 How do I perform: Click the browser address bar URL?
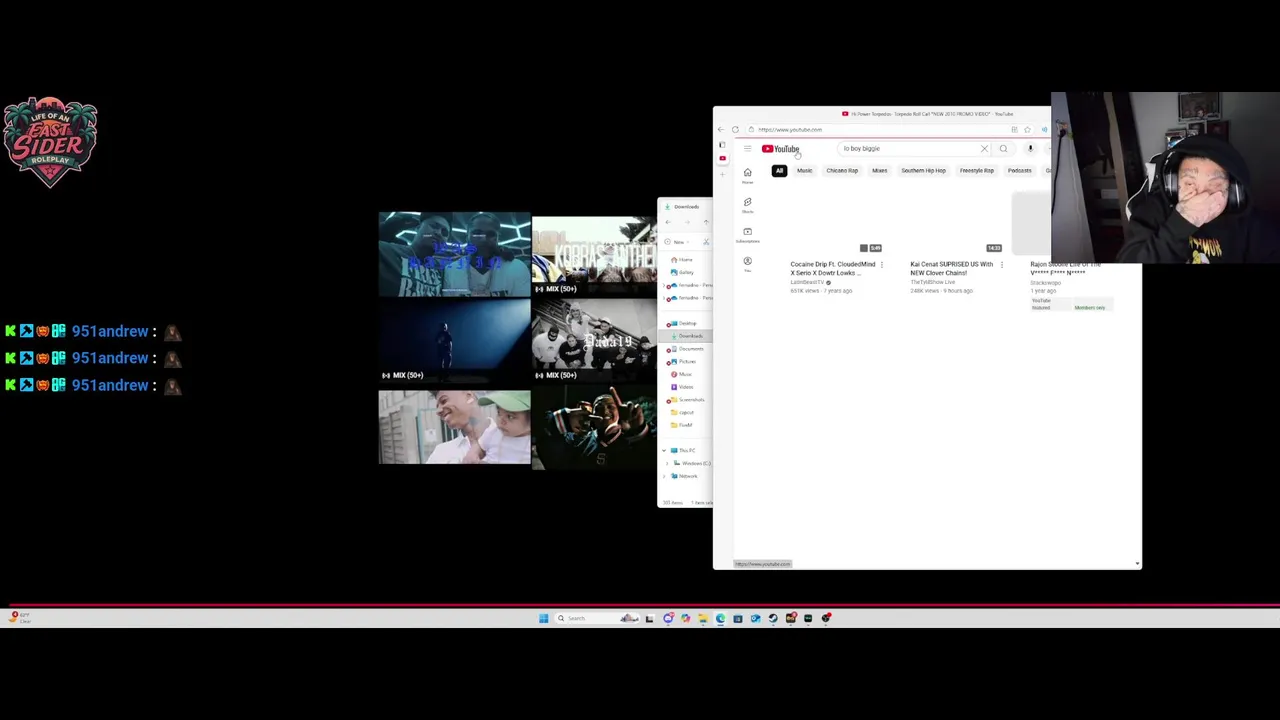(x=790, y=129)
